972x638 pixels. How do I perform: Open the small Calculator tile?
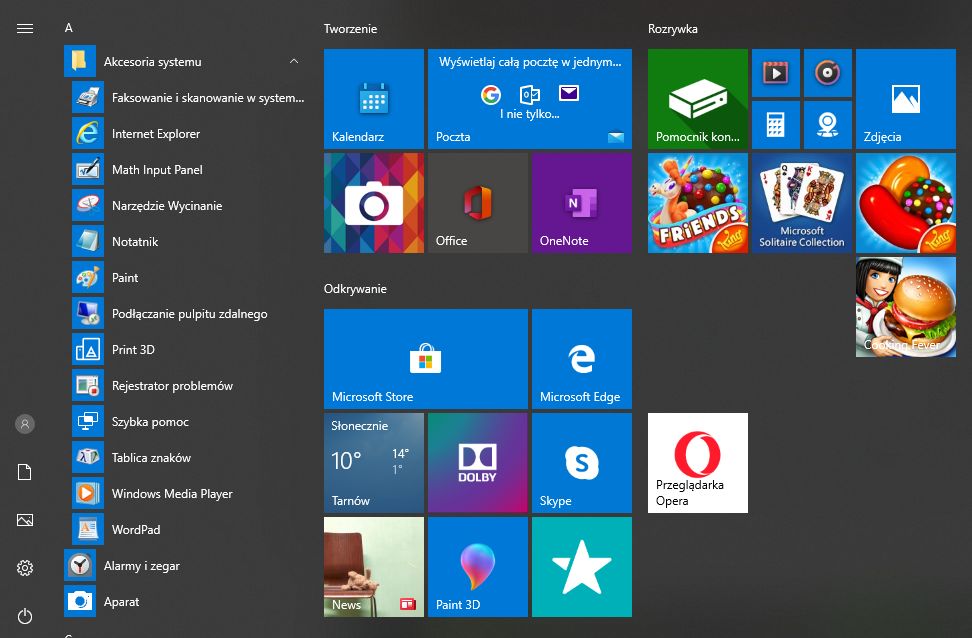tap(775, 125)
